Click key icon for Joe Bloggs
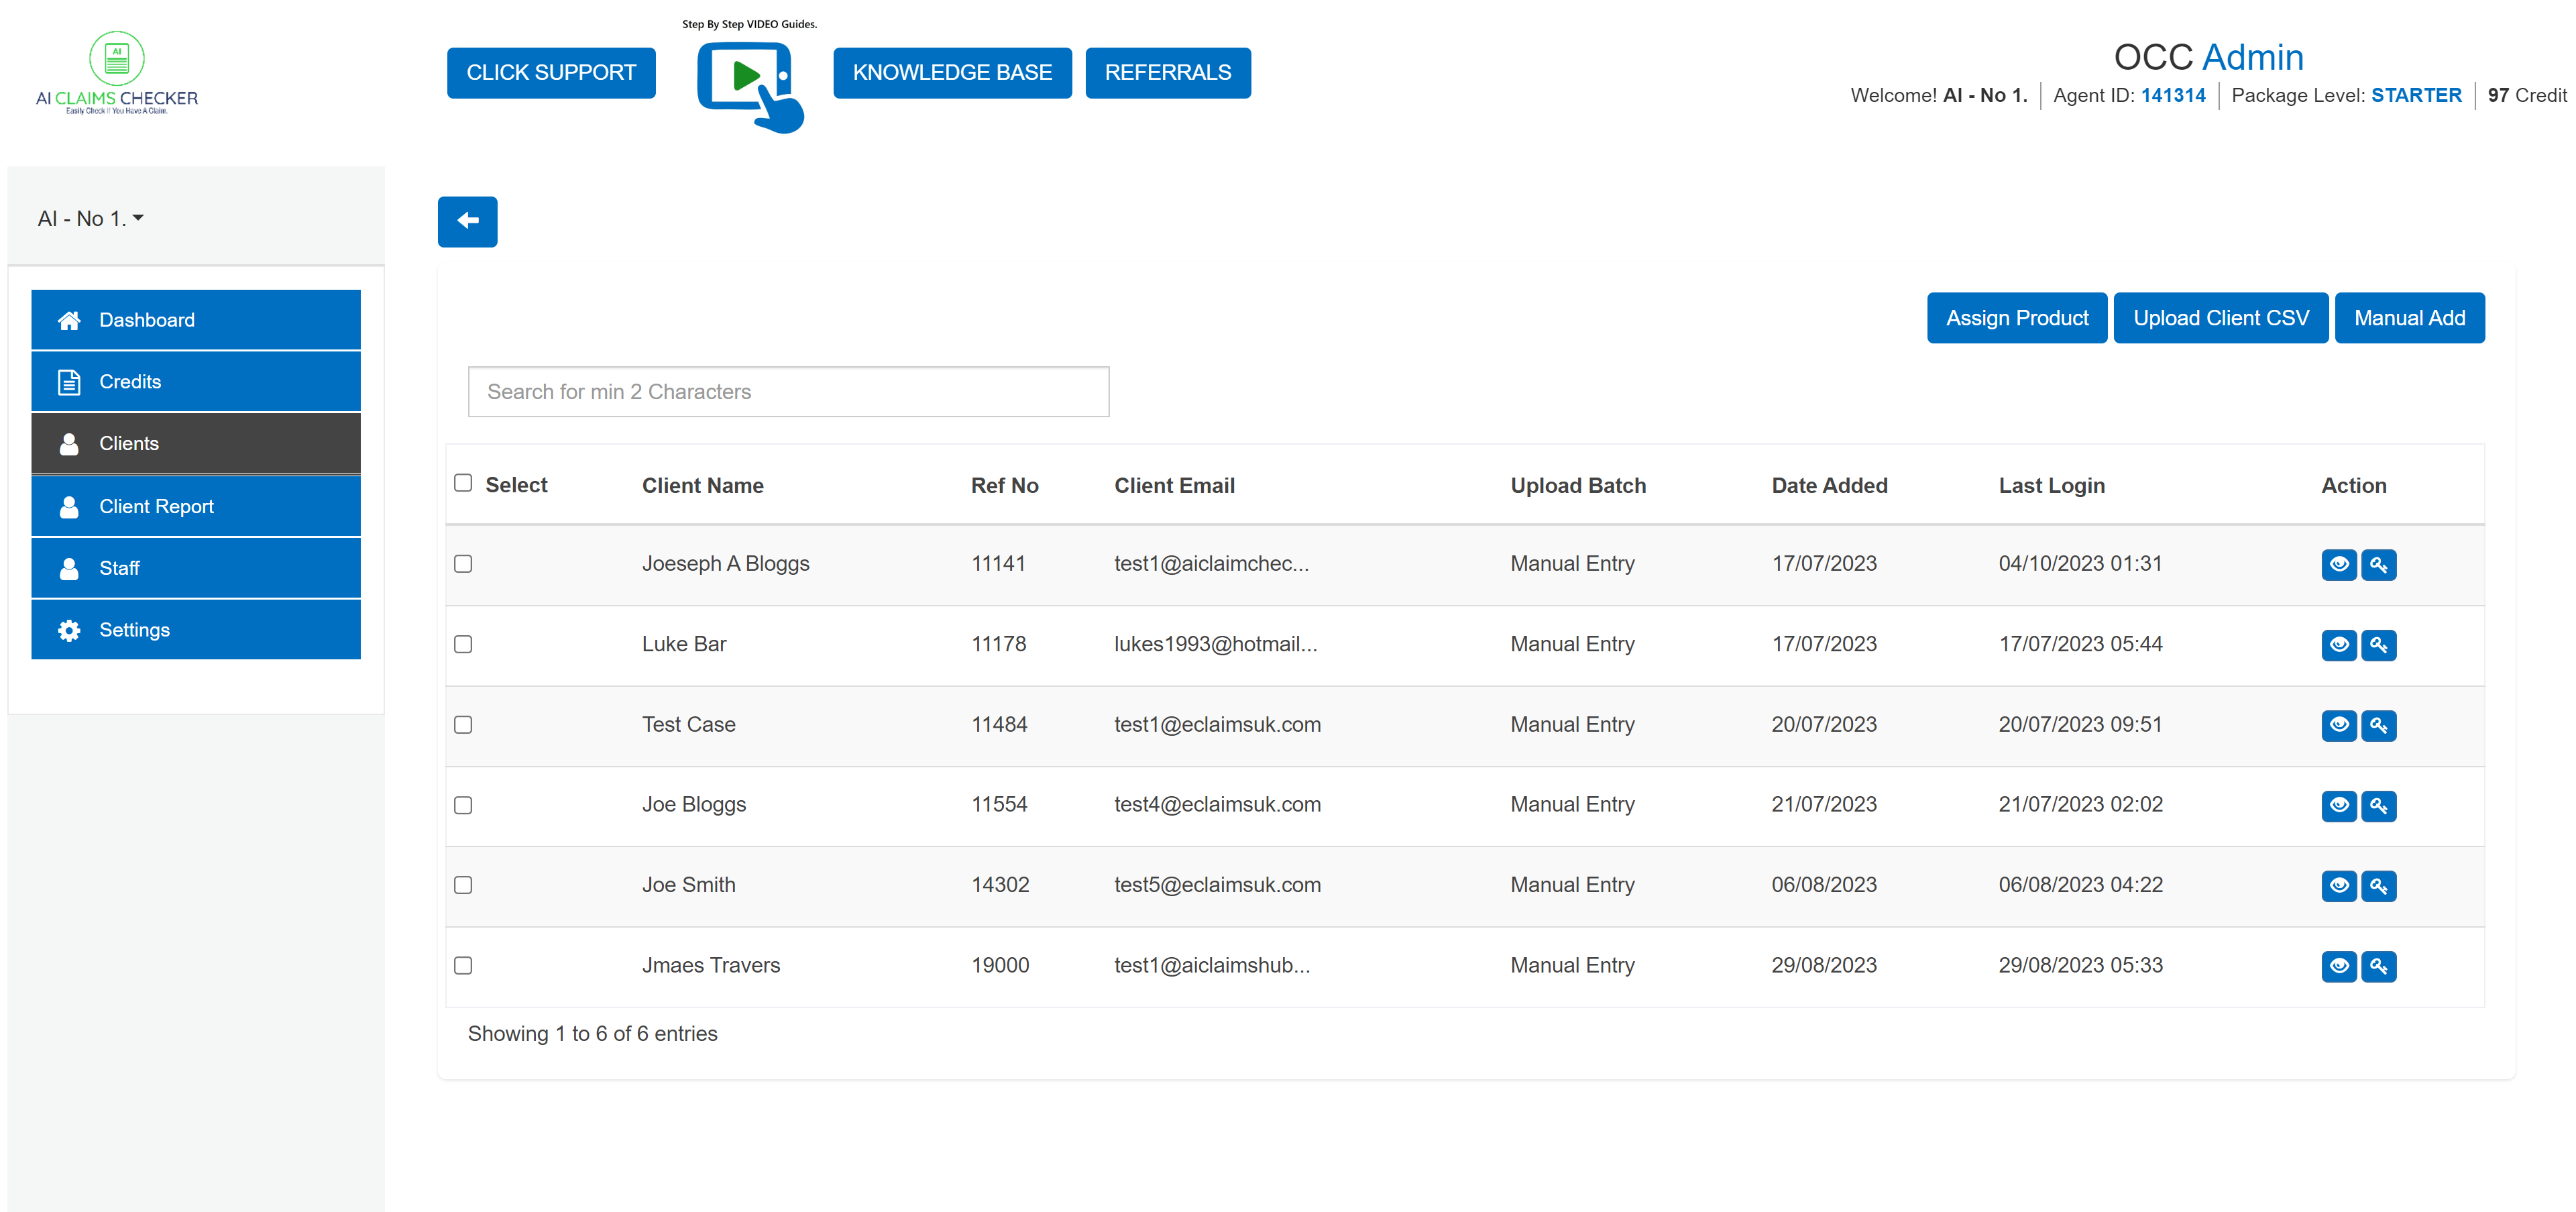 (x=2378, y=805)
